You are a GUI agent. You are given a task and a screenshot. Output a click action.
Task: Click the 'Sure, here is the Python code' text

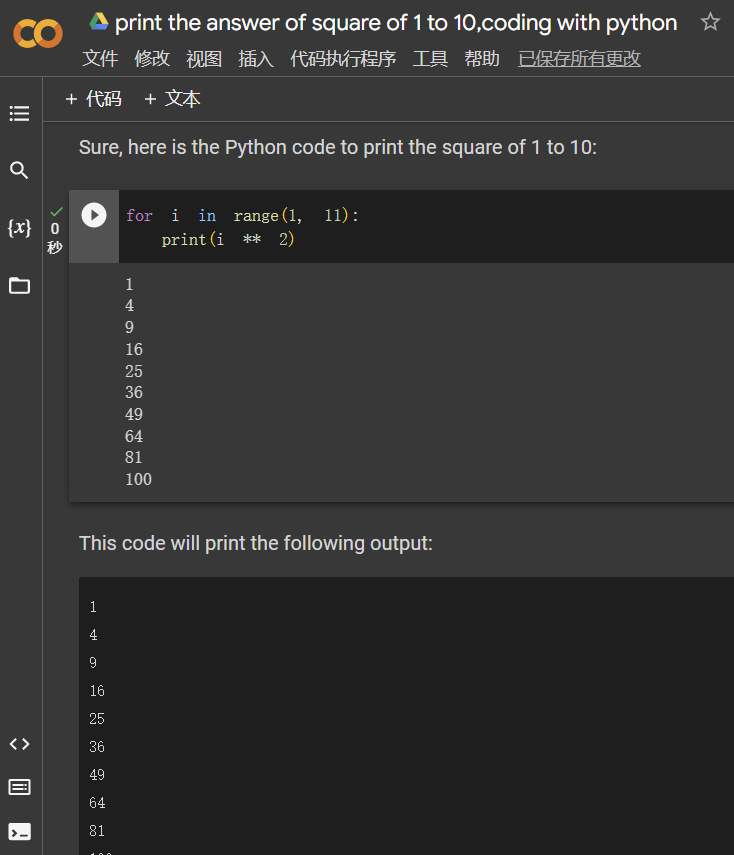(338, 147)
